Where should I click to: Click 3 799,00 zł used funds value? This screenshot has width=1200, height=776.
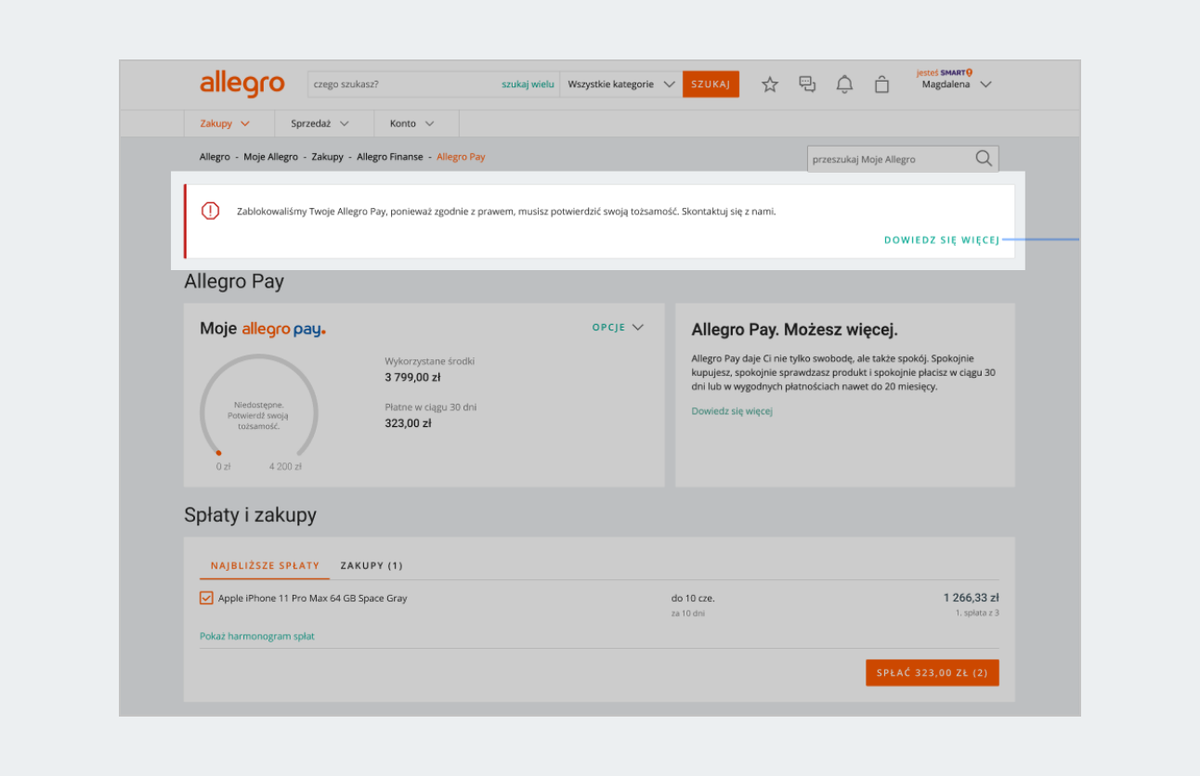[413, 377]
